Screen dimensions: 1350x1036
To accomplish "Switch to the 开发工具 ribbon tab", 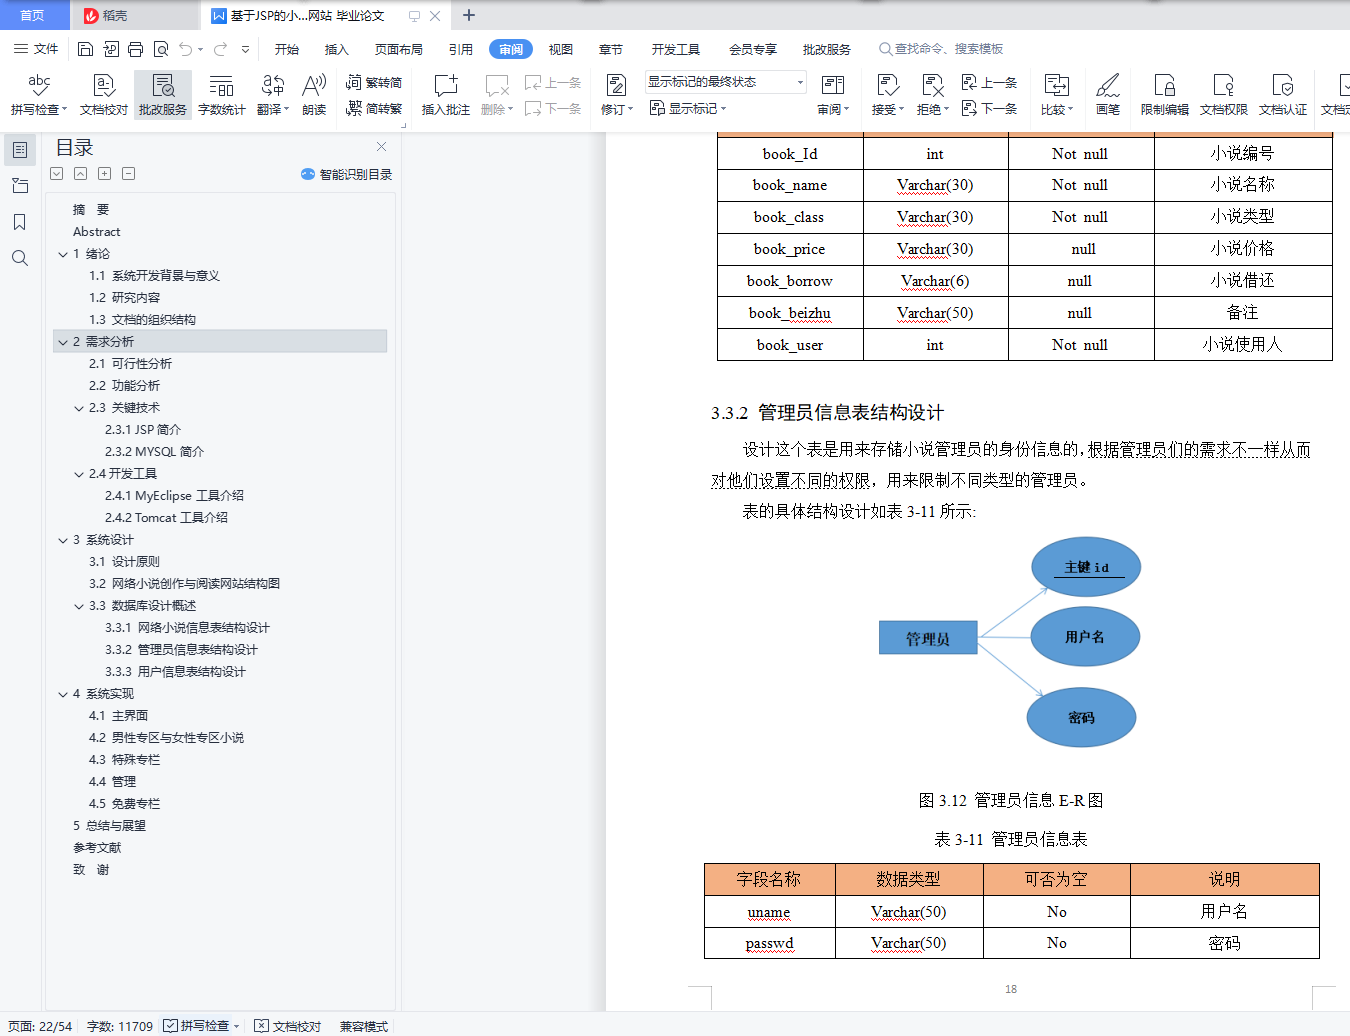I will point(676,49).
